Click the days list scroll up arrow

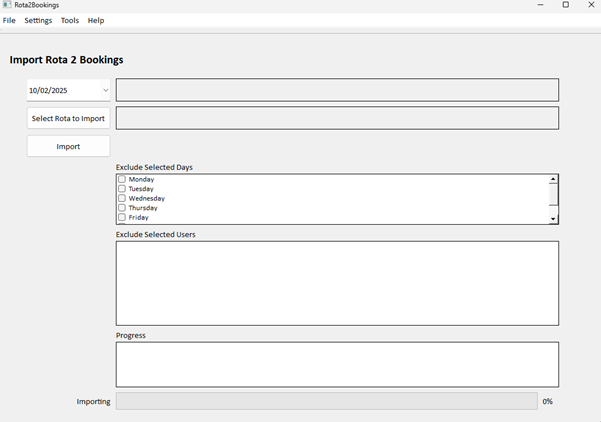coord(553,180)
